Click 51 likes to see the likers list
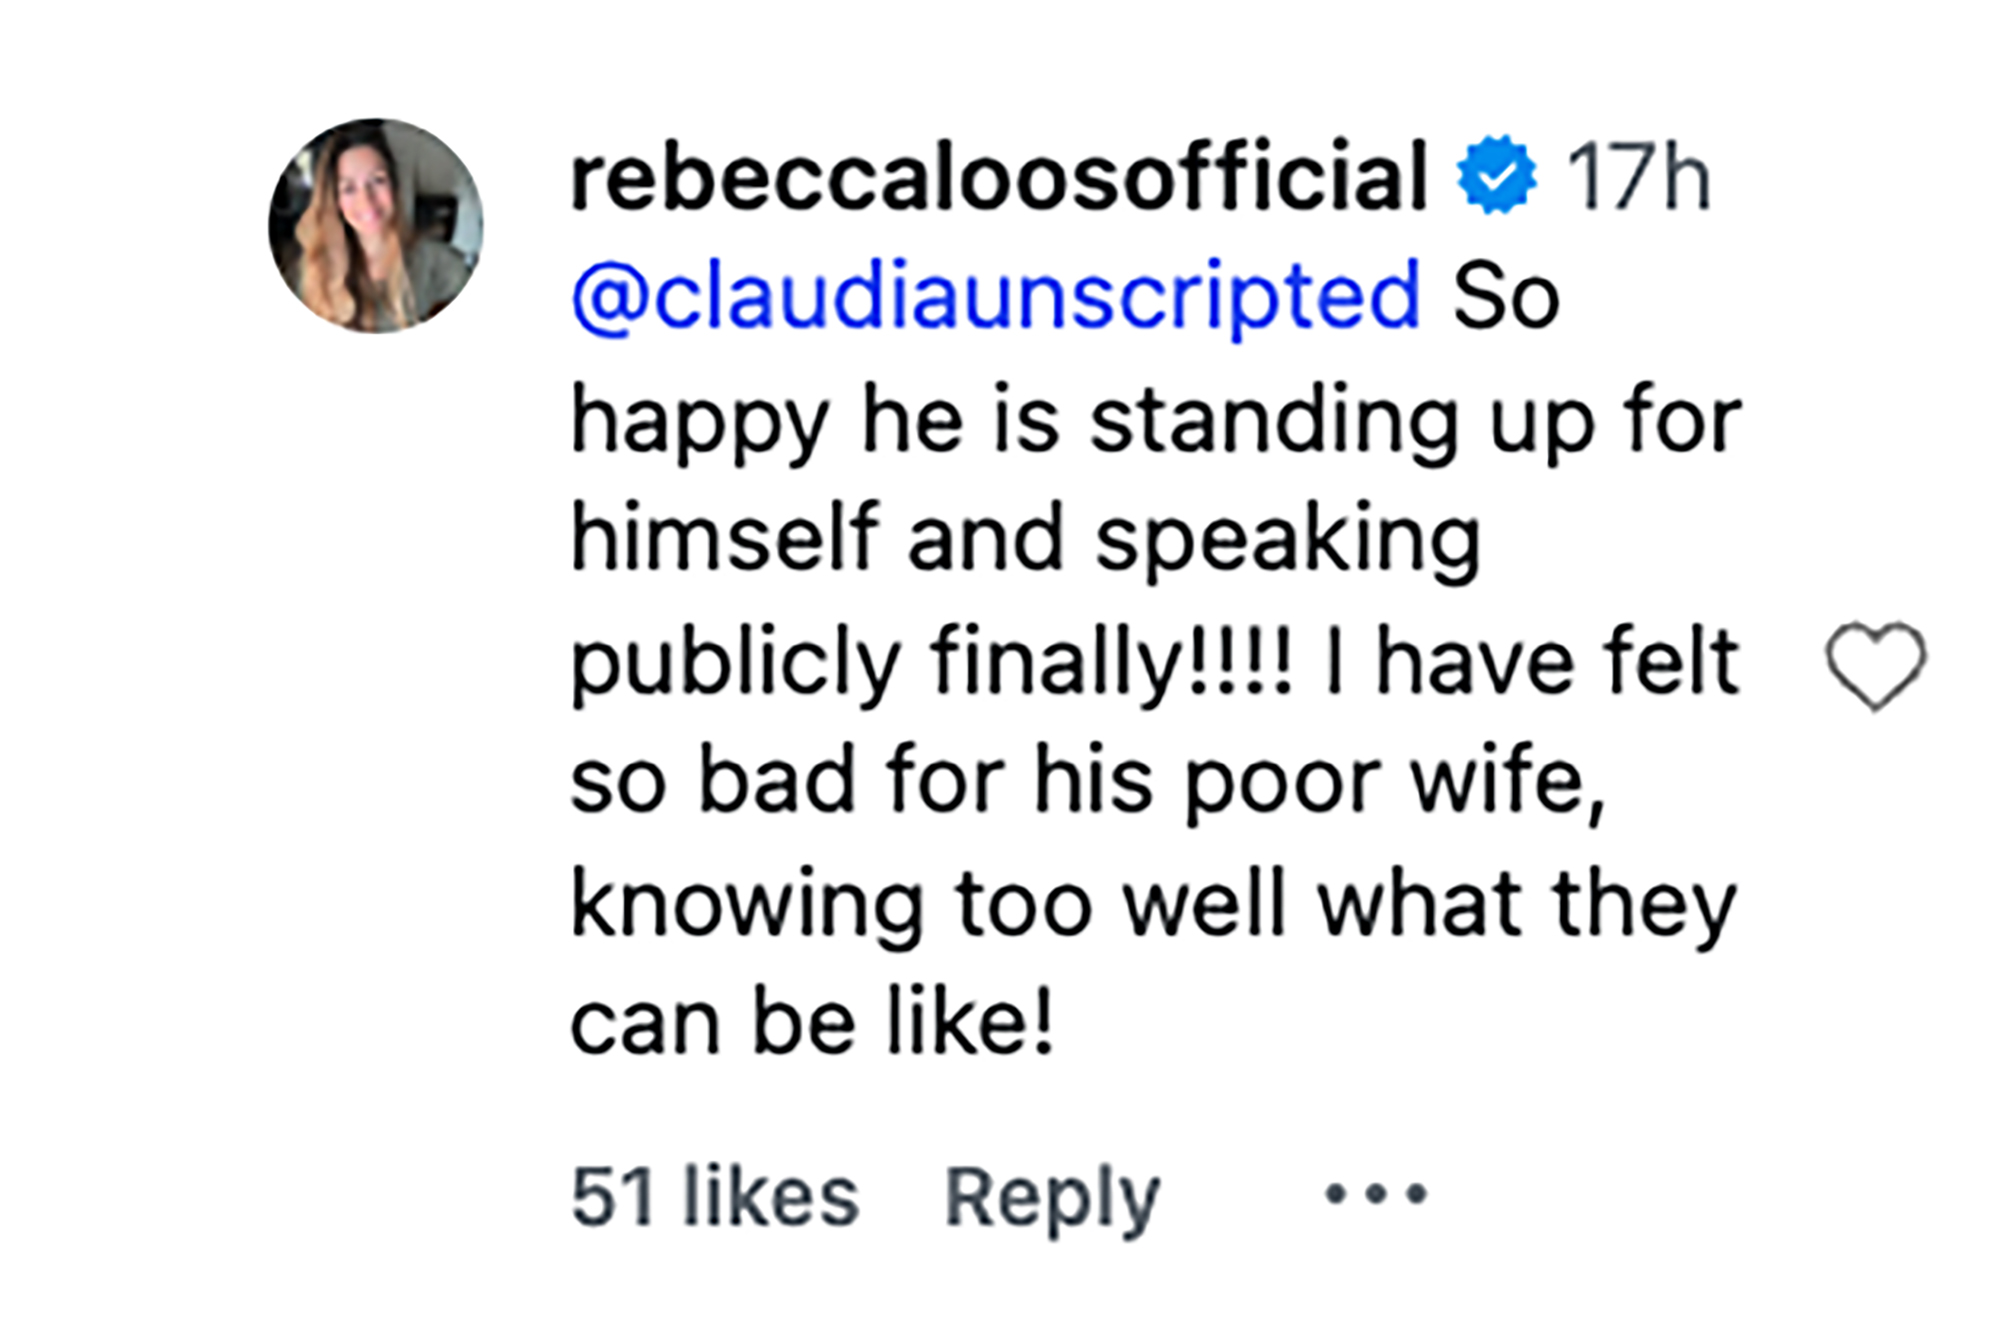This screenshot has width=2000, height=1323. pos(715,1190)
